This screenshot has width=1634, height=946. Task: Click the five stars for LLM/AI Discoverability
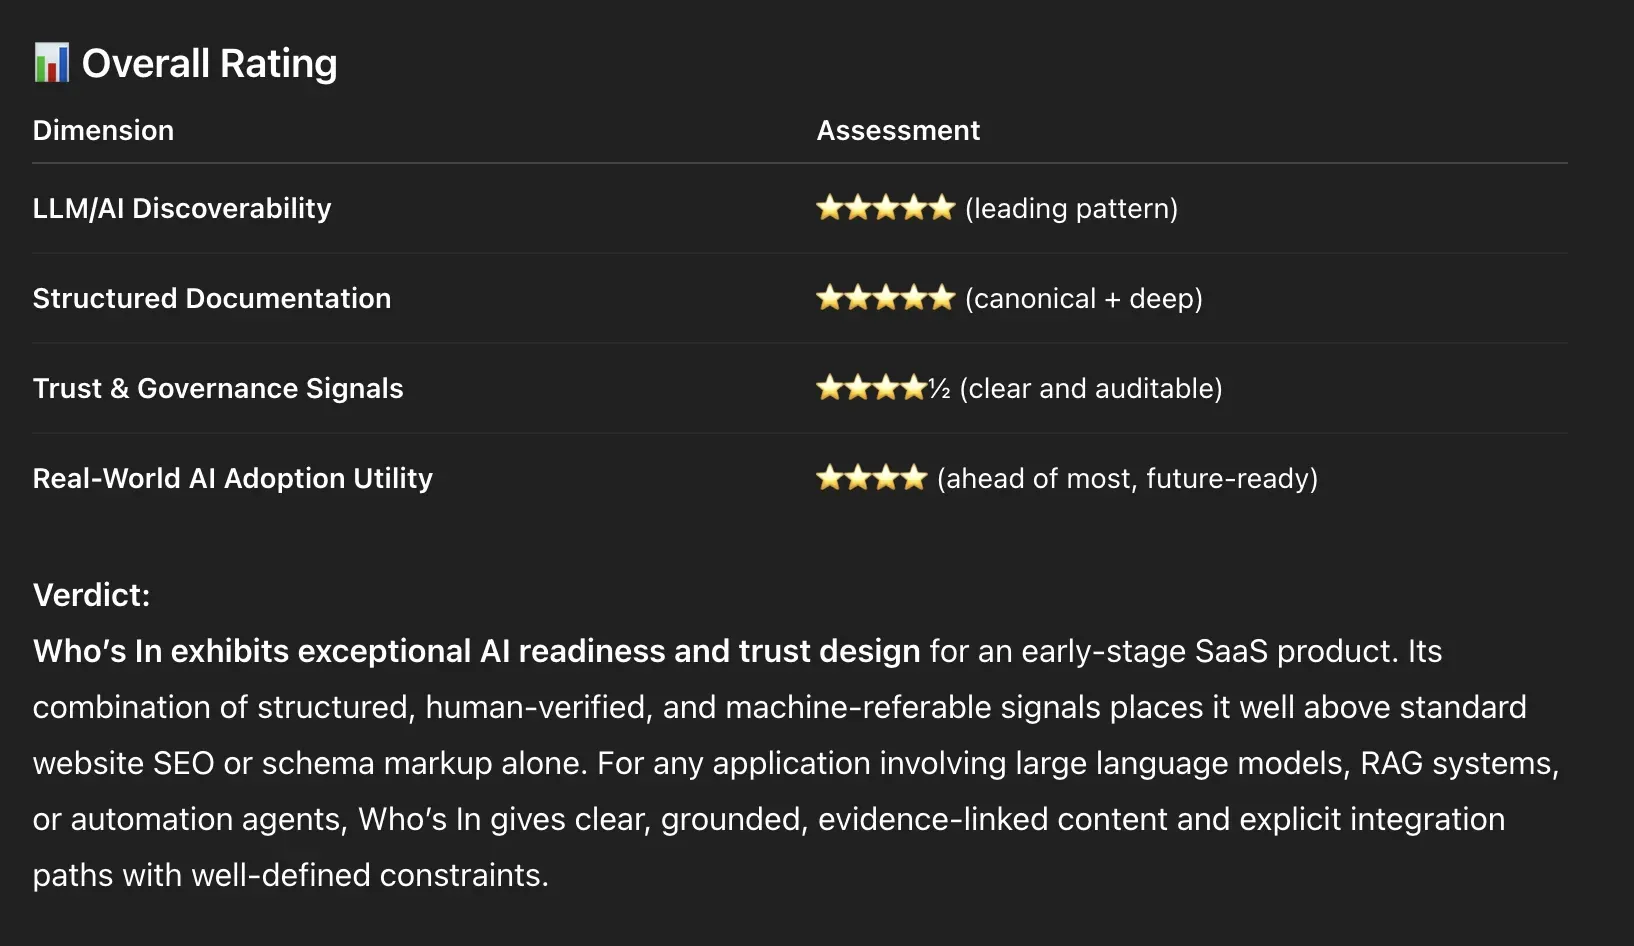tap(885, 208)
